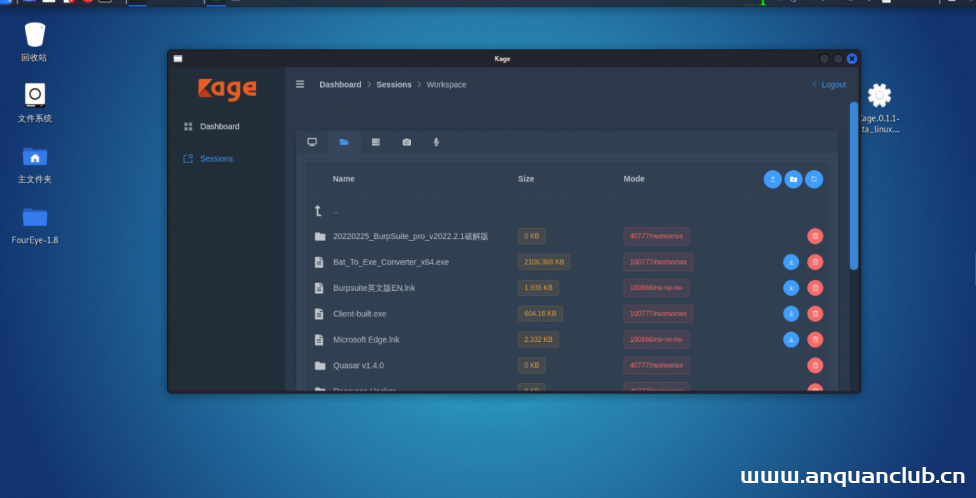This screenshot has width=976, height=498.
Task: Click the blue vertical scrollbar
Action: point(854,185)
